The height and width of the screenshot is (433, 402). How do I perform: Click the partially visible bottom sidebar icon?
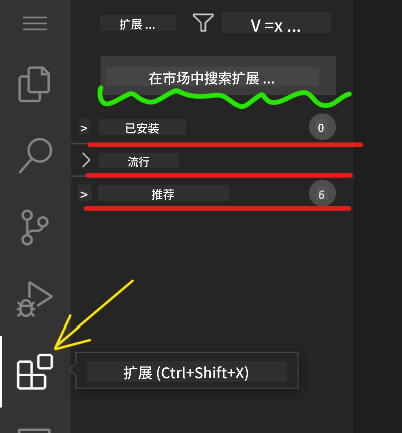[x=34, y=430]
